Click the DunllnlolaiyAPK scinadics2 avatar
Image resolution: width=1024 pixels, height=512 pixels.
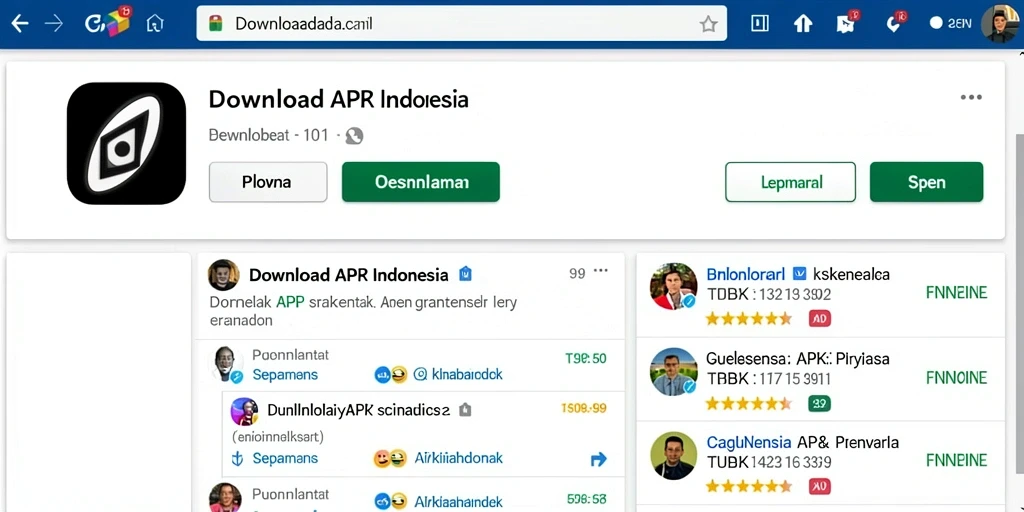pos(244,411)
